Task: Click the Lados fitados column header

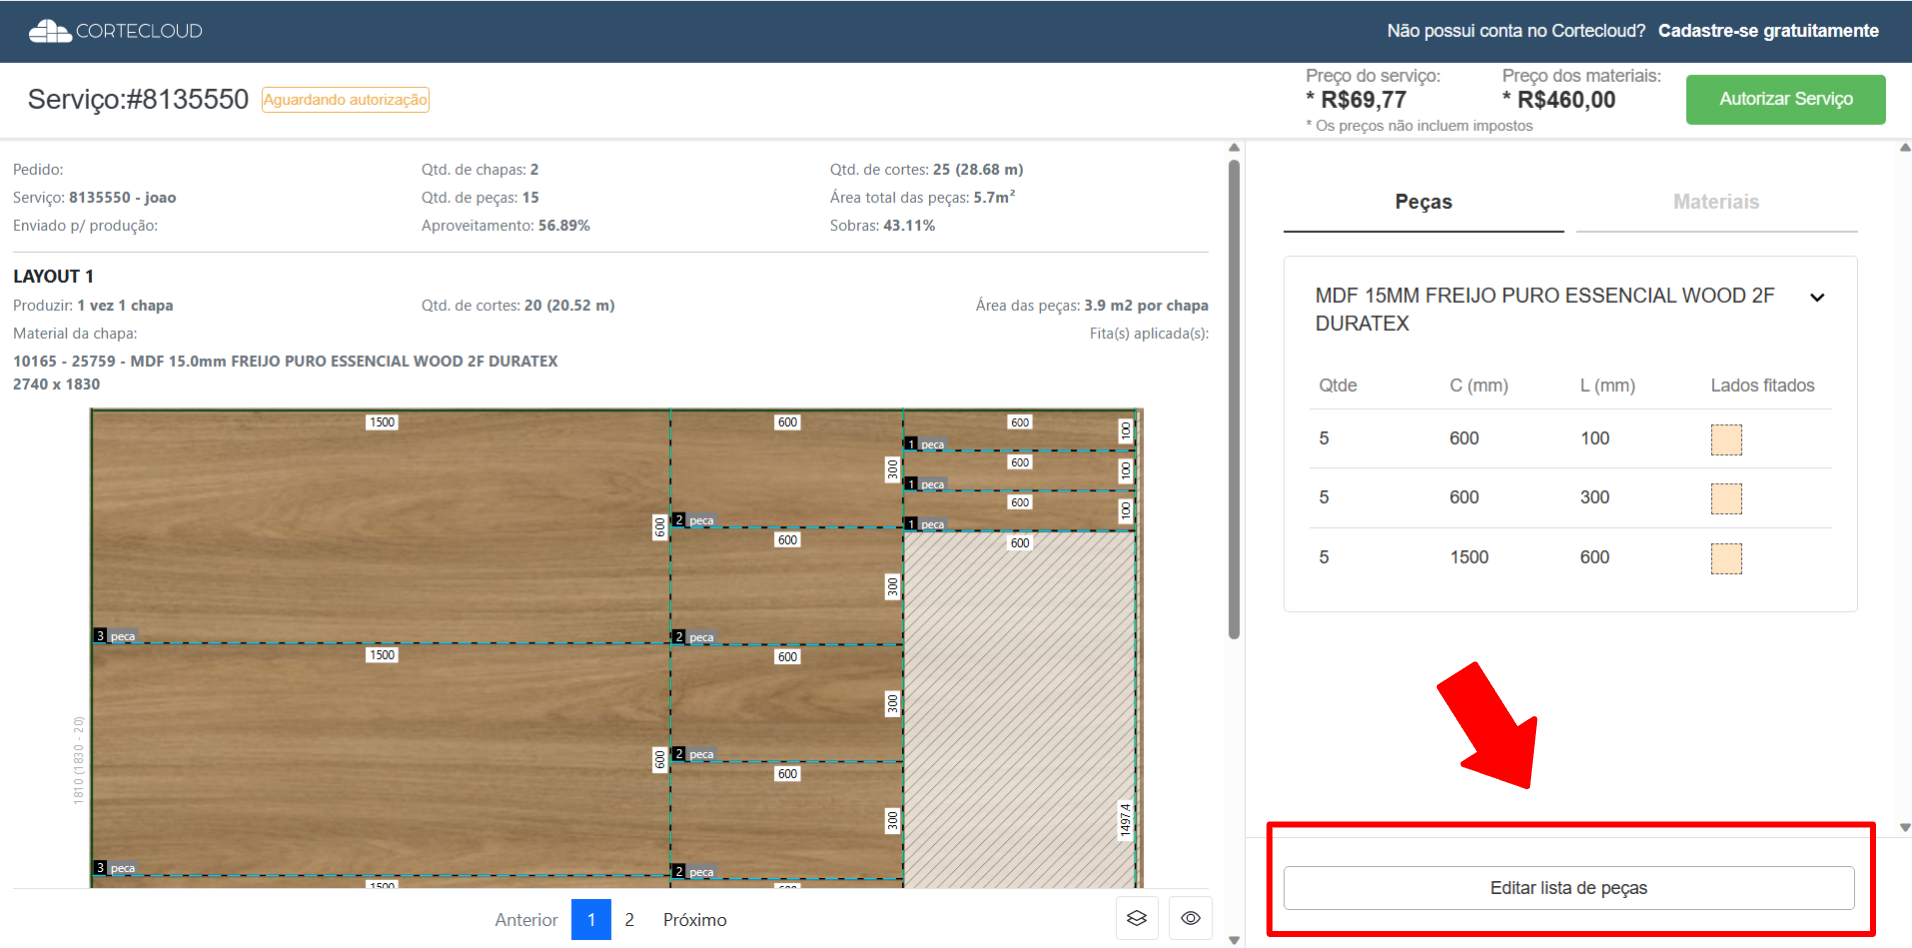Action: coord(1762,386)
